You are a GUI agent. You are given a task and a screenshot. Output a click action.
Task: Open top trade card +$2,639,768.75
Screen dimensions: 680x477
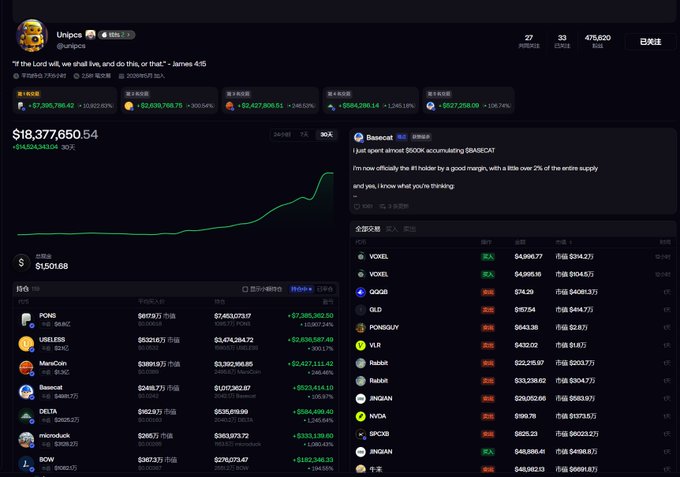(169, 101)
